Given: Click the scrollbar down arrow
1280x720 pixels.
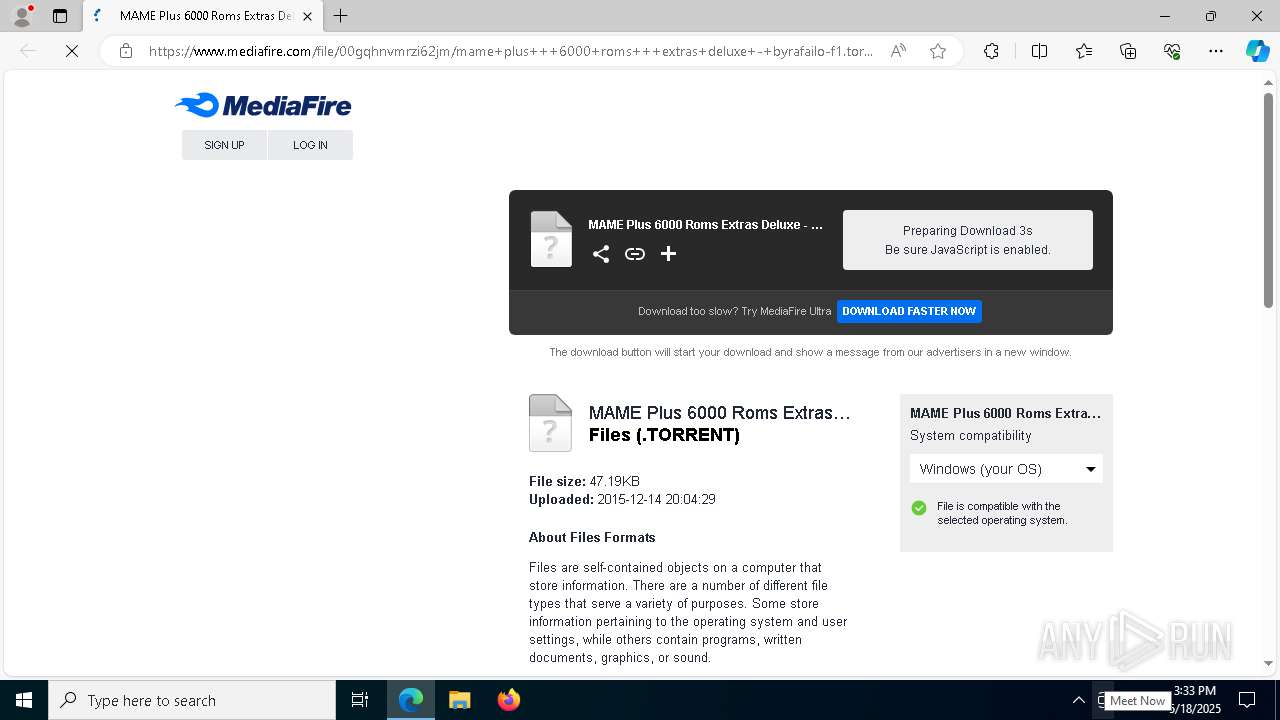Looking at the screenshot, I should pos(1269,663).
